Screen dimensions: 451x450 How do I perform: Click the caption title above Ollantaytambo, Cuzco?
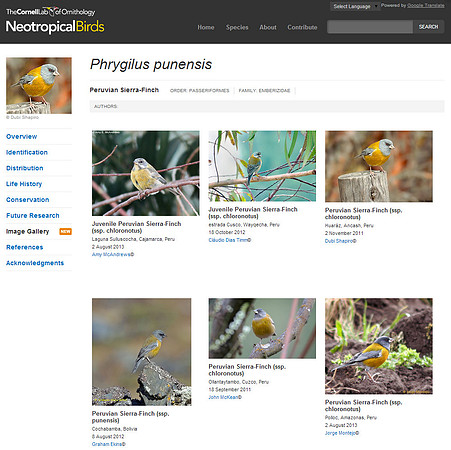(247, 370)
